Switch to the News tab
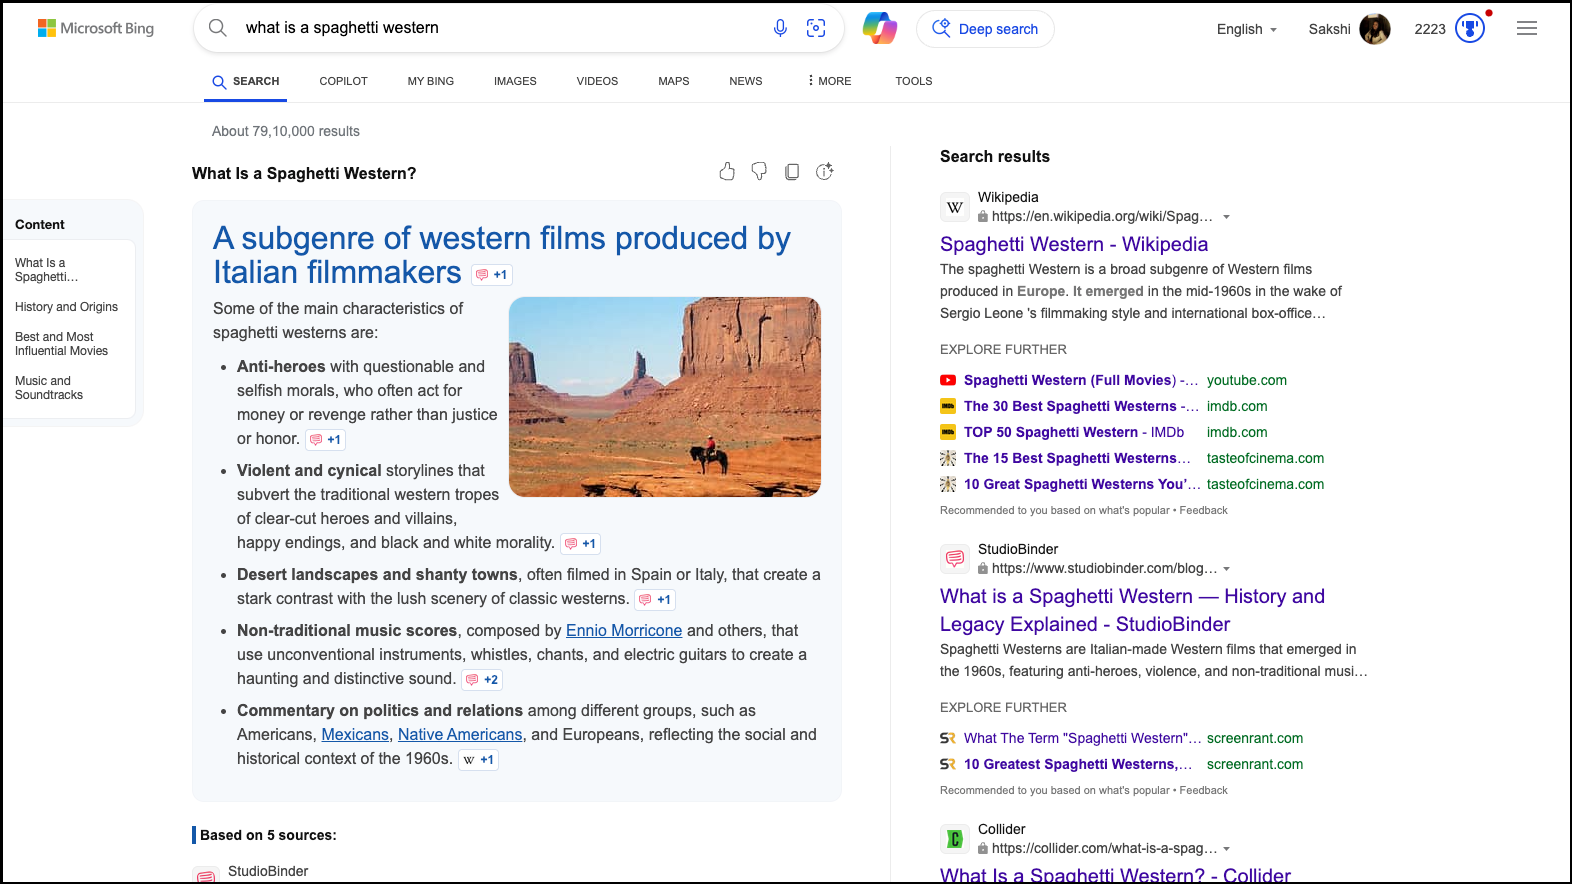Viewport: 1572px width, 884px height. [746, 81]
